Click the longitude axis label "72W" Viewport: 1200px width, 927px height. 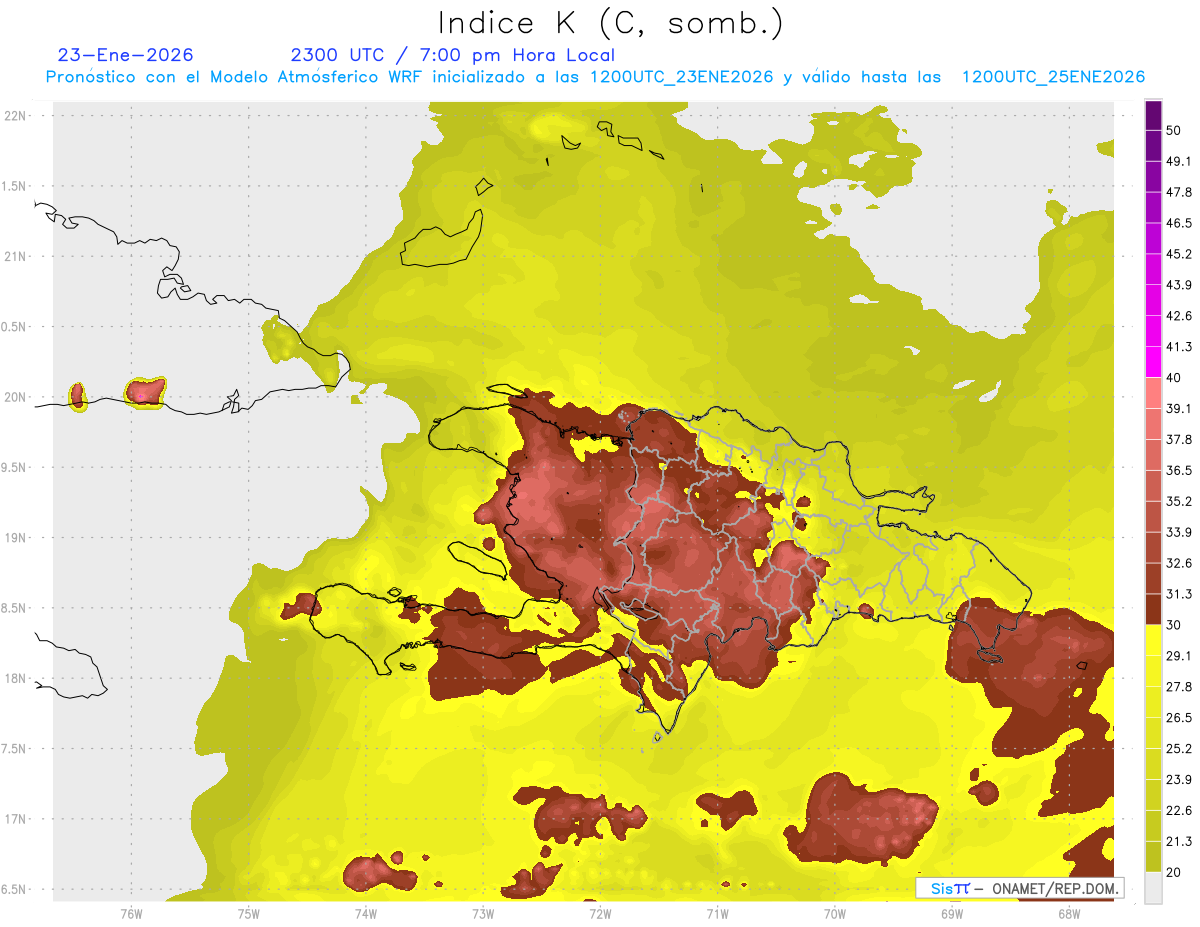tap(600, 914)
